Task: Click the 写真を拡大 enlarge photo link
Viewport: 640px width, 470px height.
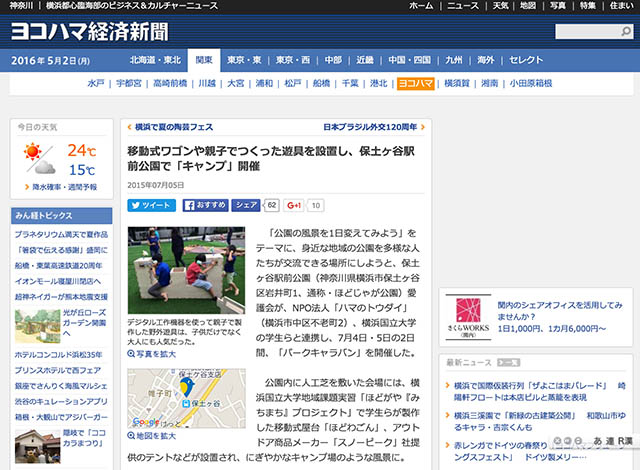Action: 156,354
